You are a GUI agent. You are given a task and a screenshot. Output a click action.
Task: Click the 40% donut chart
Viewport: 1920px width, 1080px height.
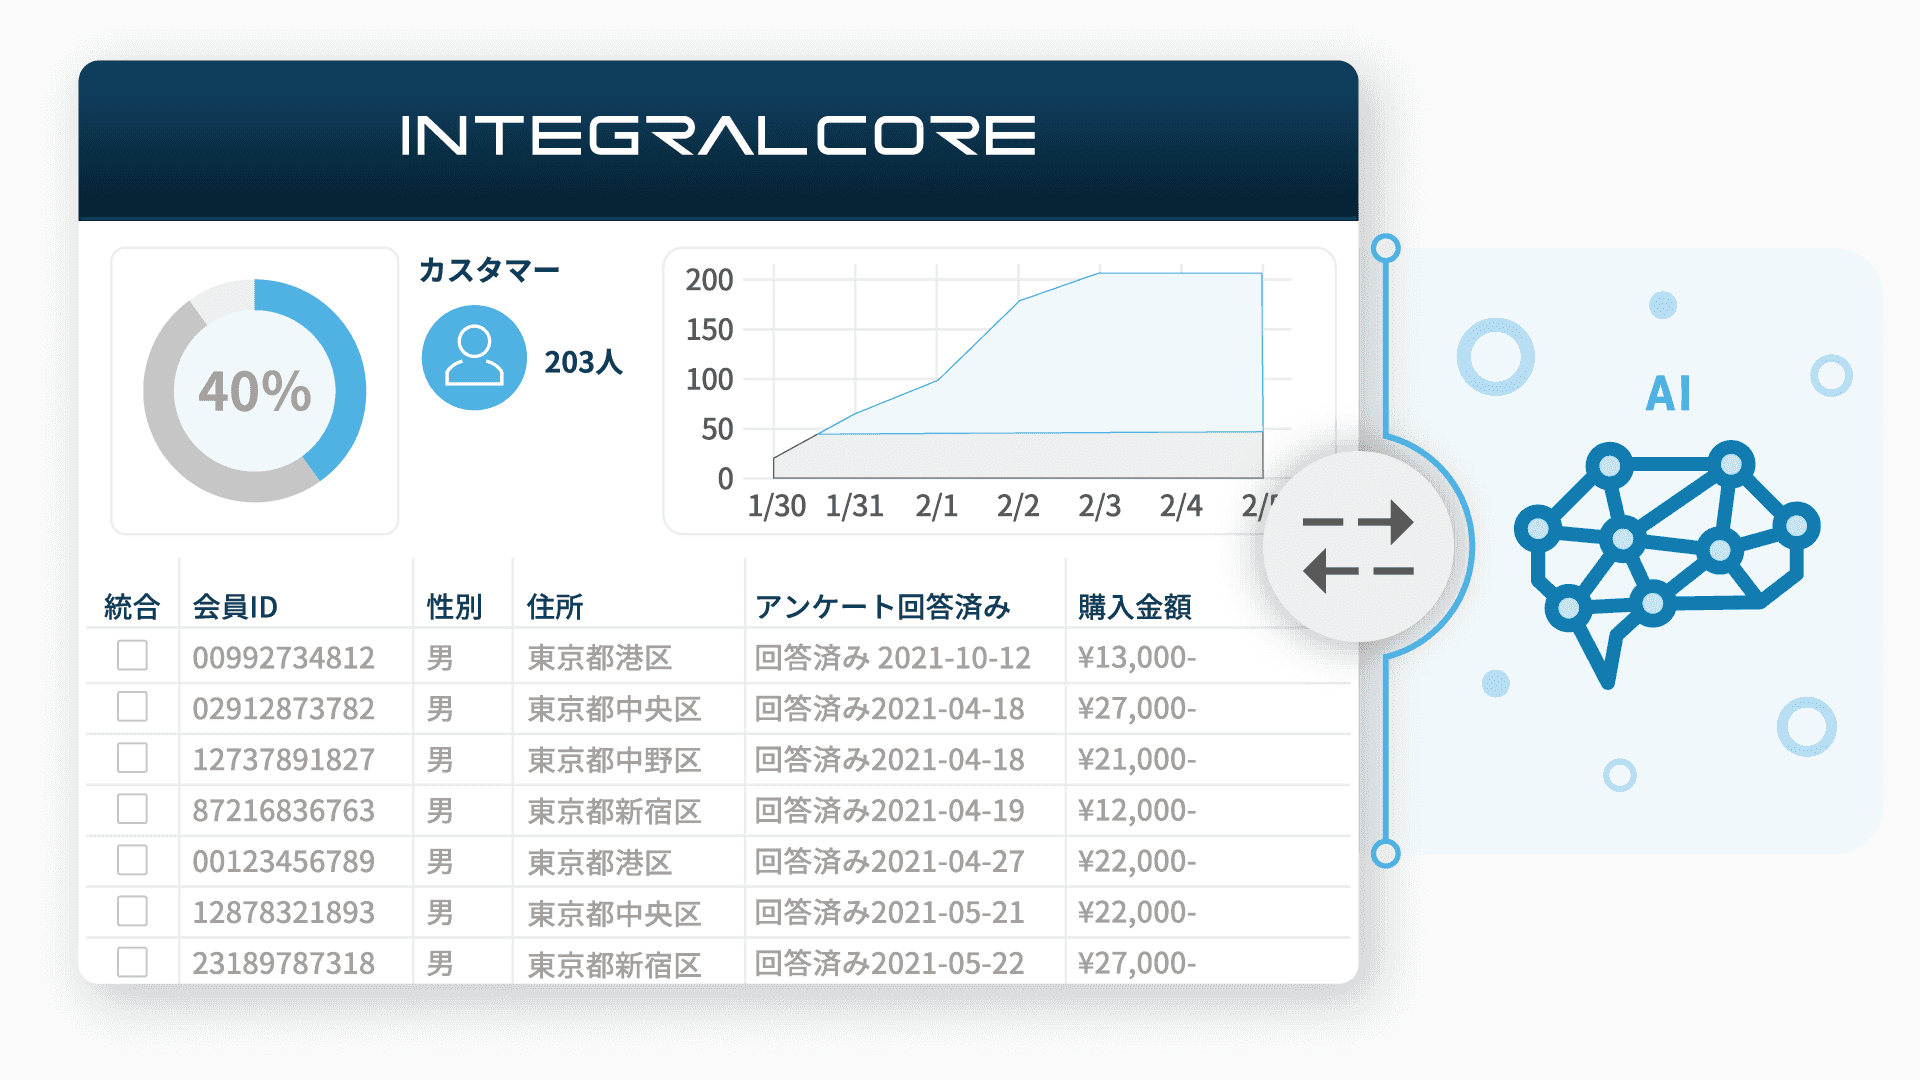pyautogui.click(x=254, y=390)
